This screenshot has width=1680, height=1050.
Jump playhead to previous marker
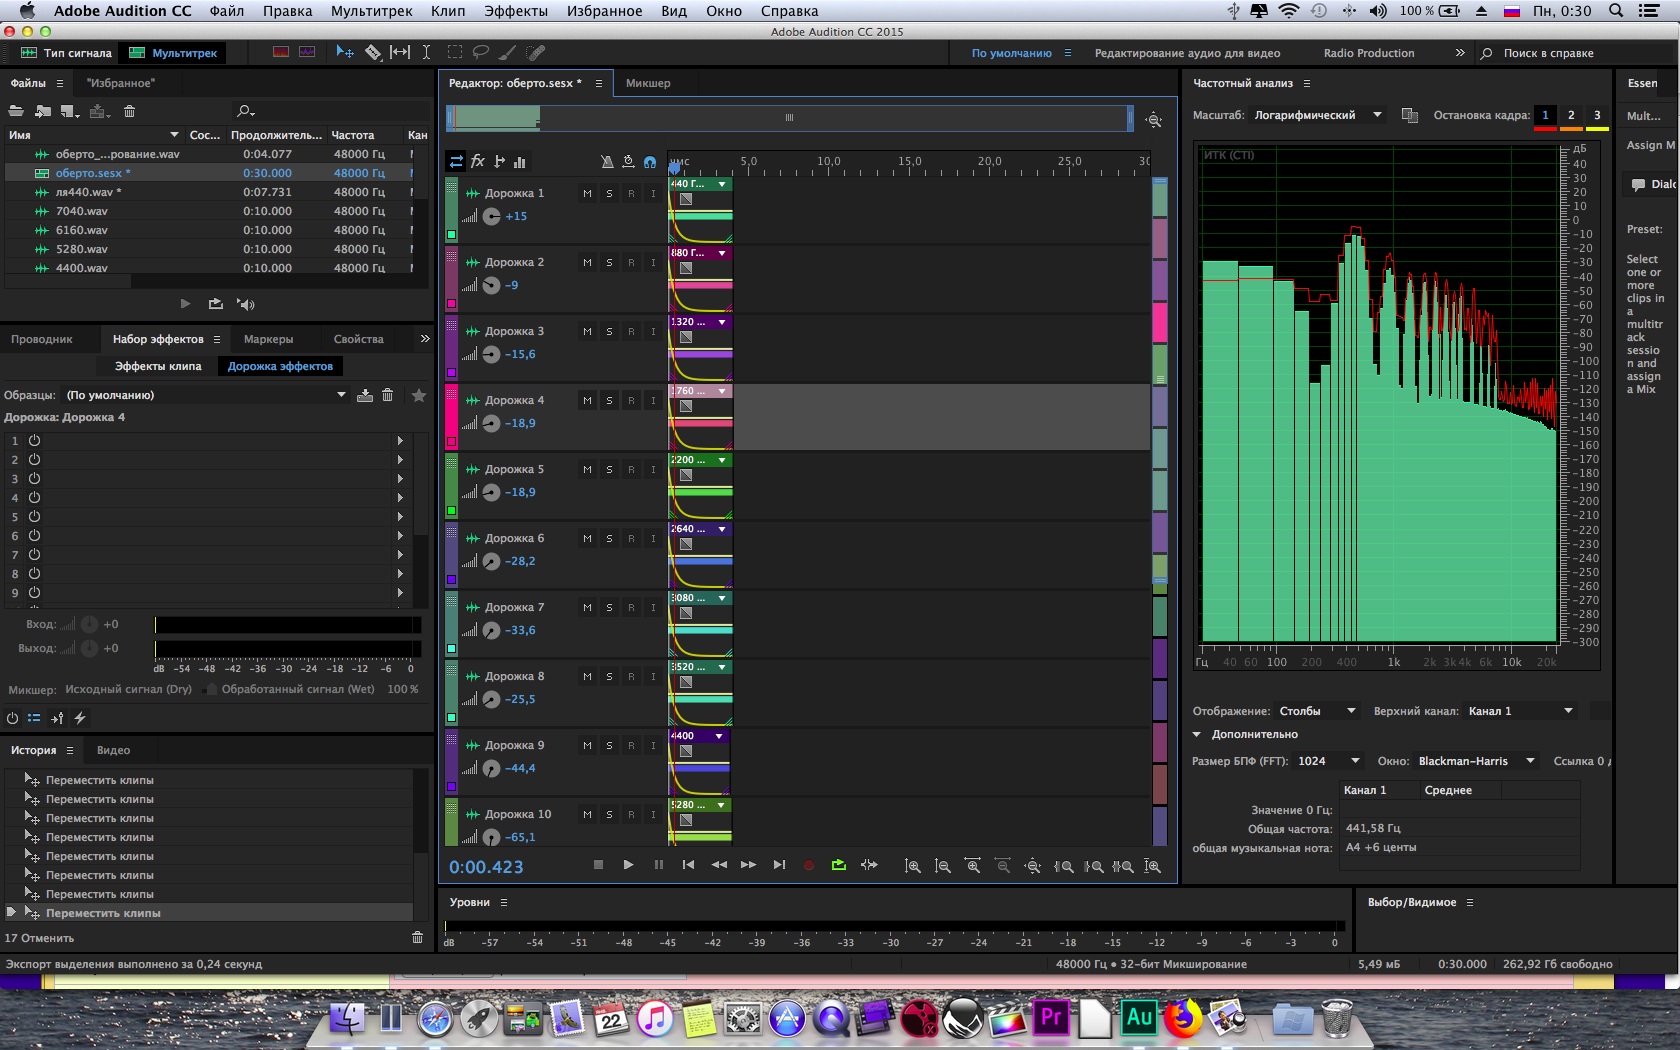[x=688, y=865]
